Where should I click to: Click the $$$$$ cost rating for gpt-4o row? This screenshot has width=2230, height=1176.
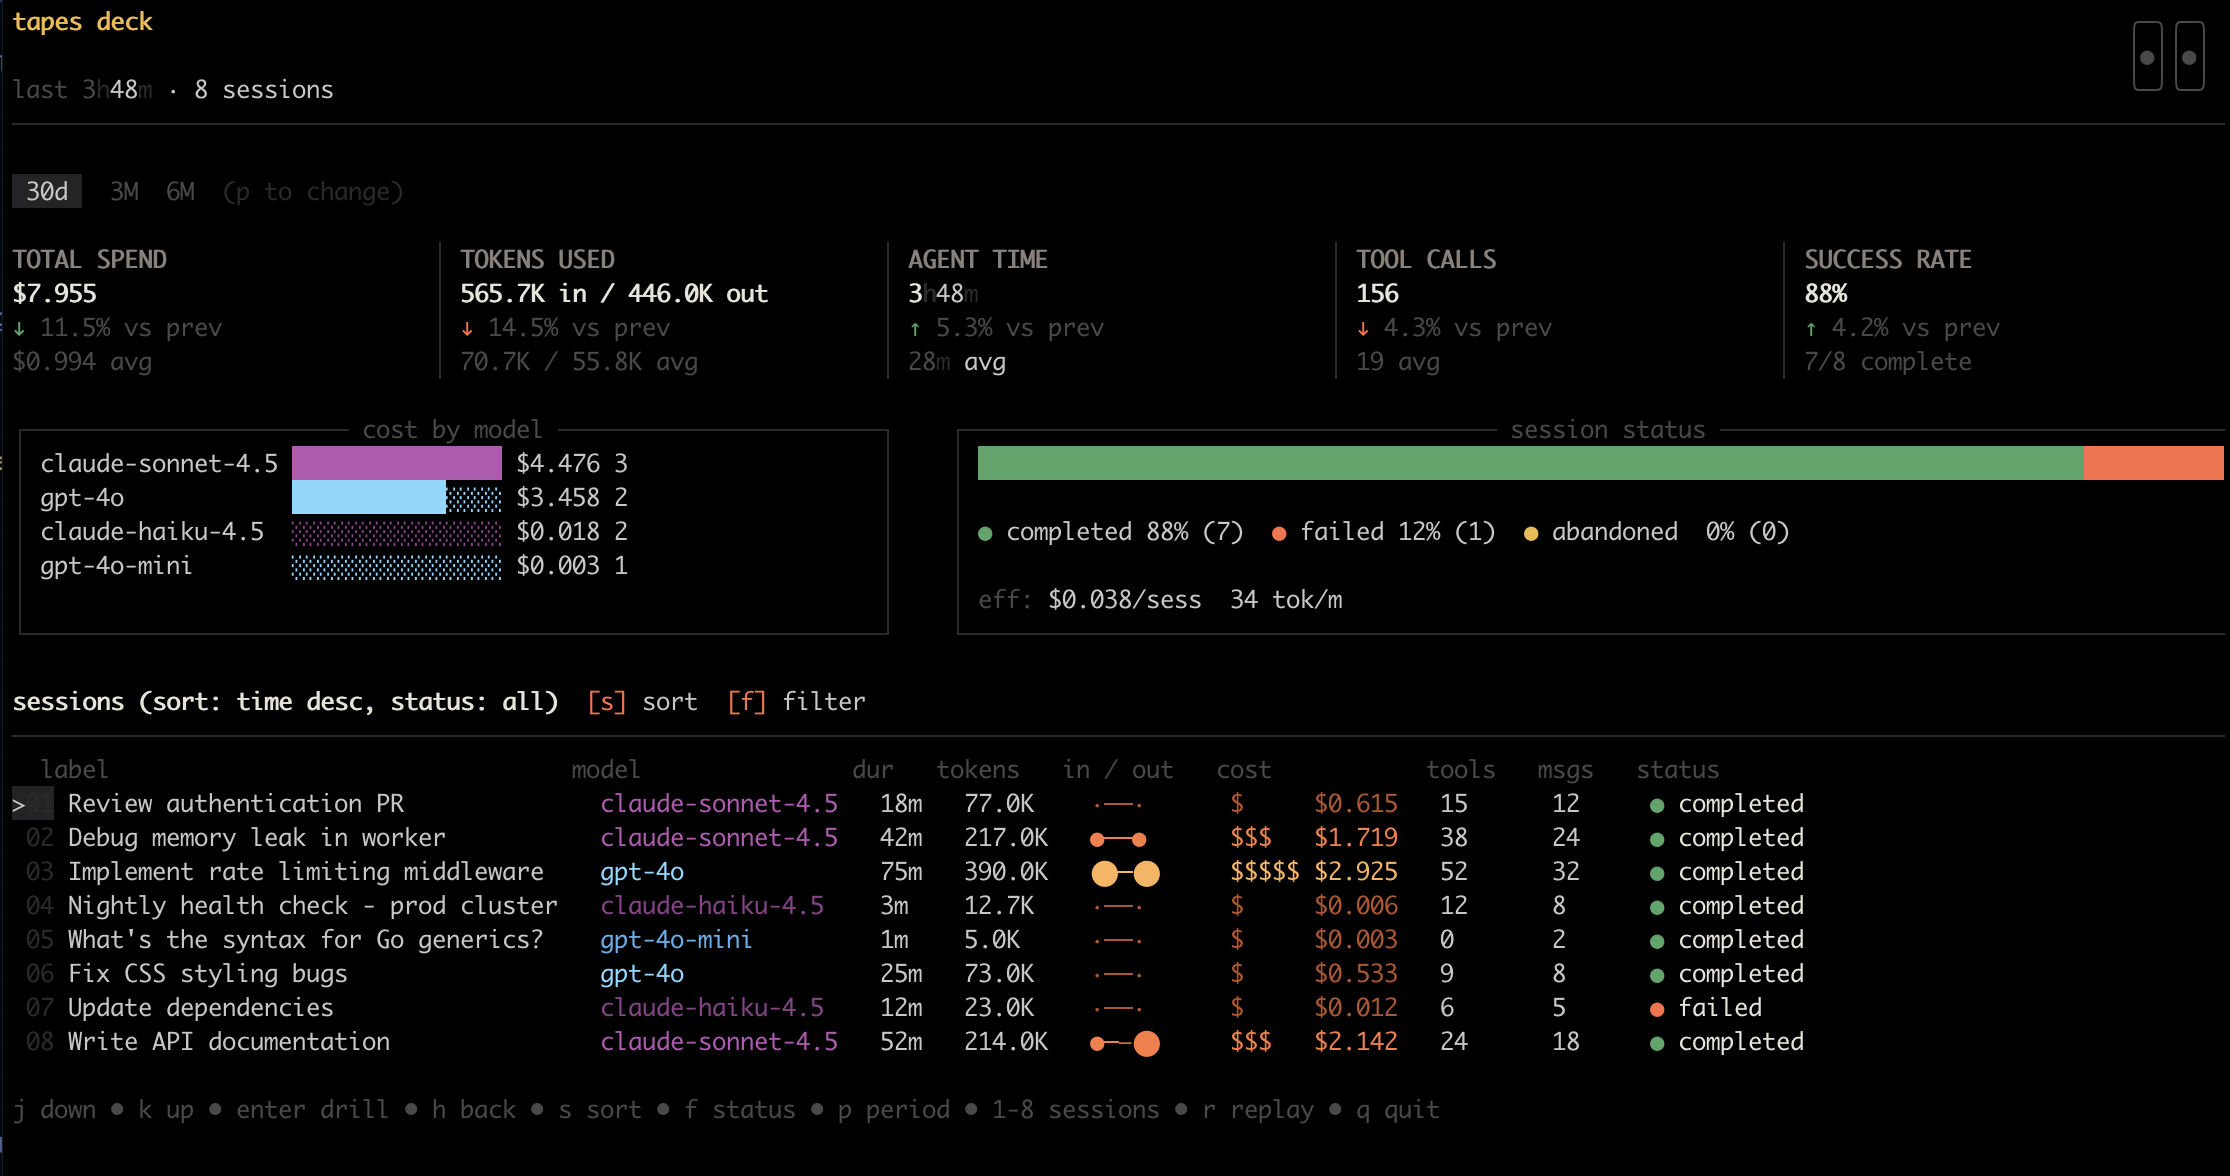click(x=1264, y=872)
